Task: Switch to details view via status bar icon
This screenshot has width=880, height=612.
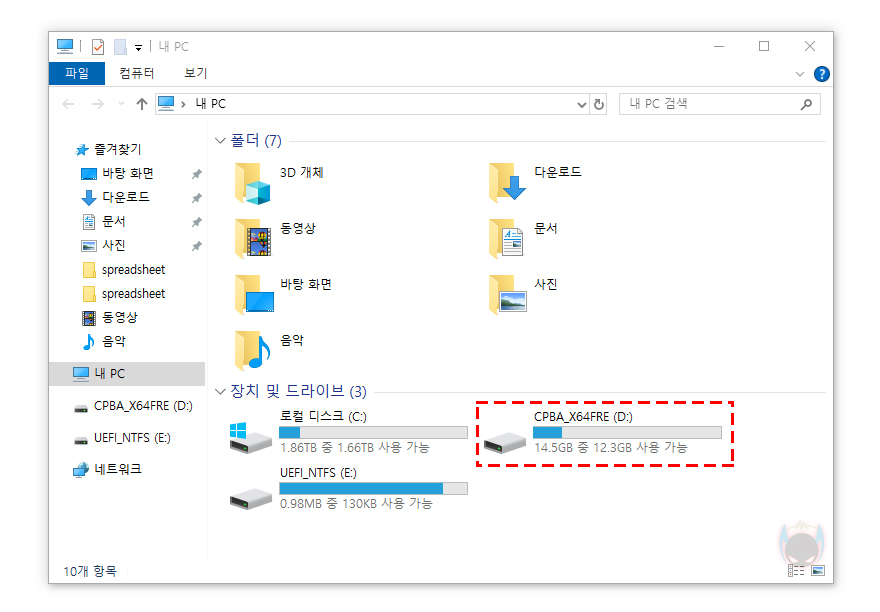Action: (796, 571)
